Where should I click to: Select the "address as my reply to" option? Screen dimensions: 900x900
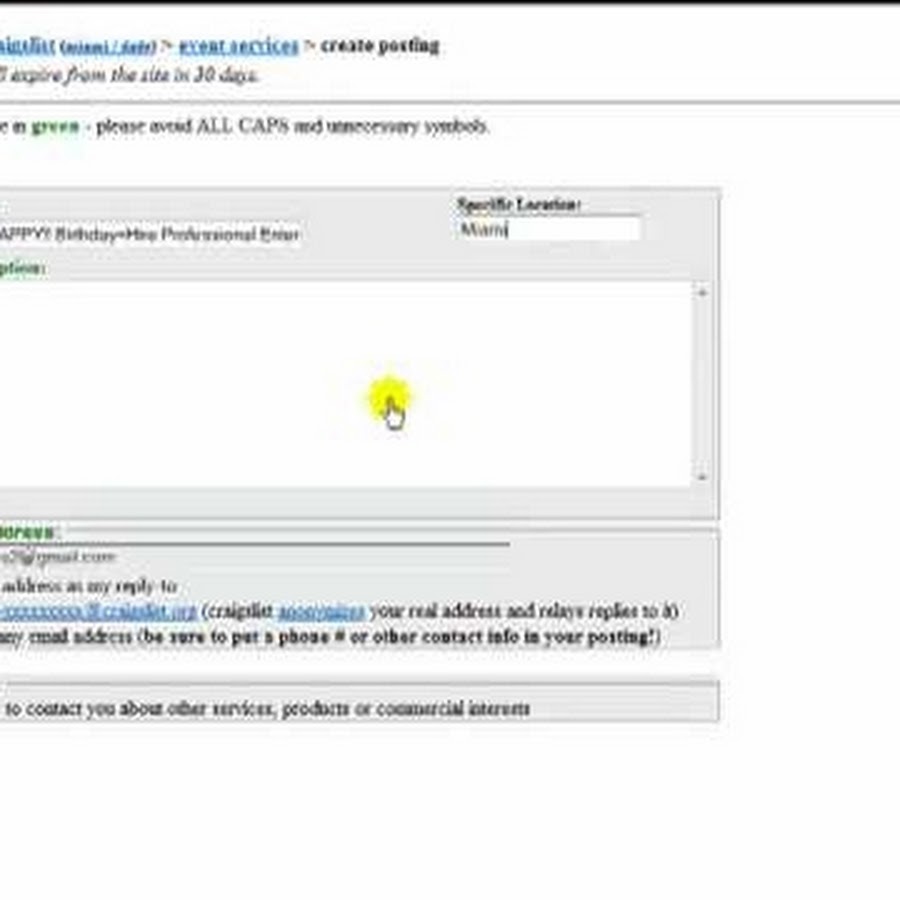pos(88,586)
